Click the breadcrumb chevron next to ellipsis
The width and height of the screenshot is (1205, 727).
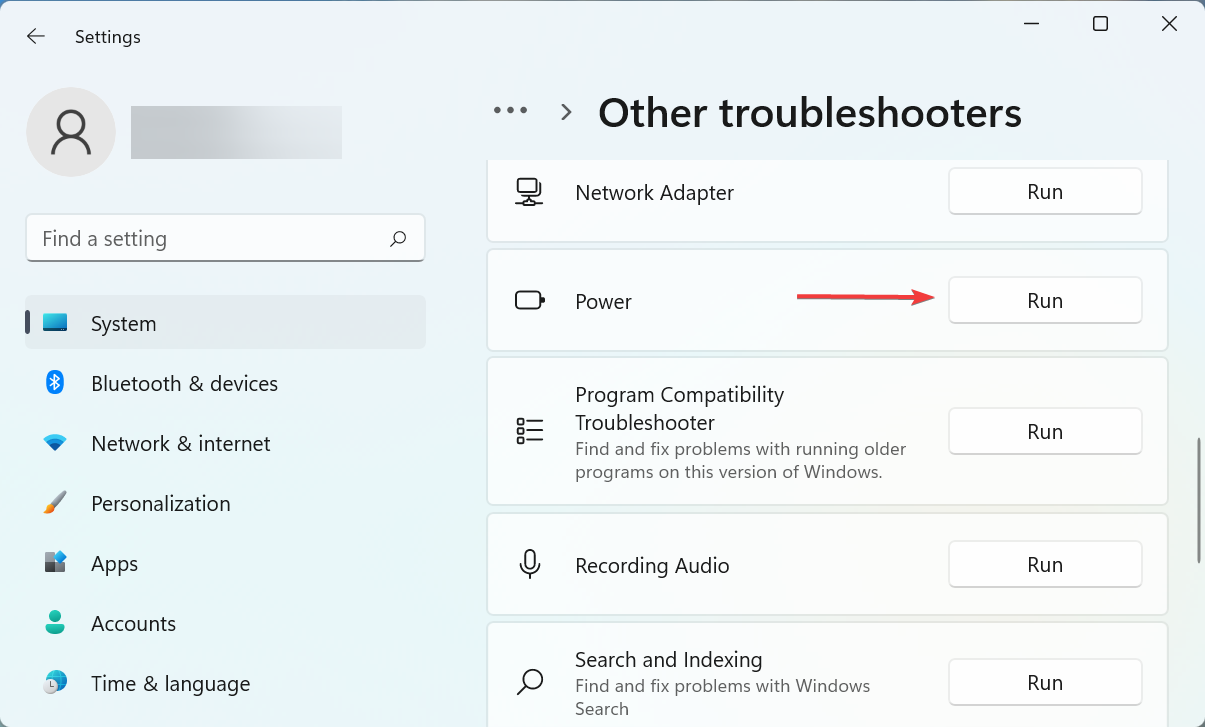[566, 112]
